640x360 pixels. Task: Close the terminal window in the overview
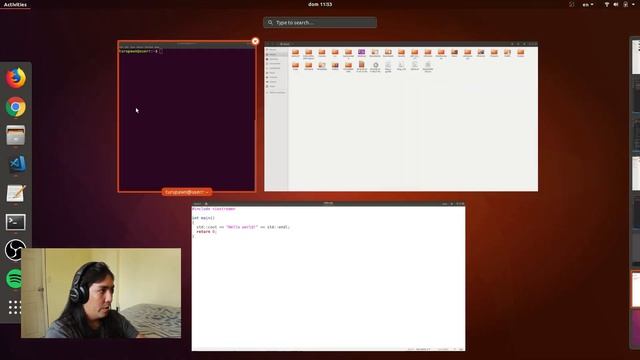[255, 41]
